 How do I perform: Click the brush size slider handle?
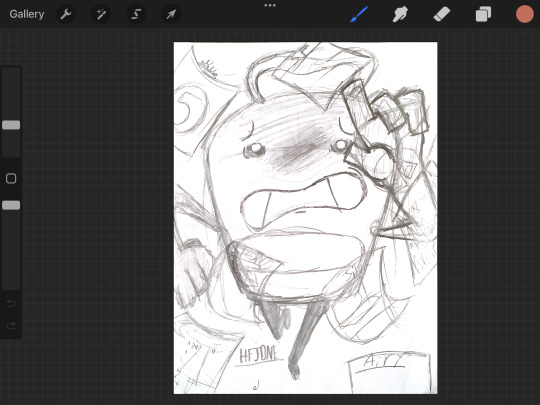click(x=11, y=125)
